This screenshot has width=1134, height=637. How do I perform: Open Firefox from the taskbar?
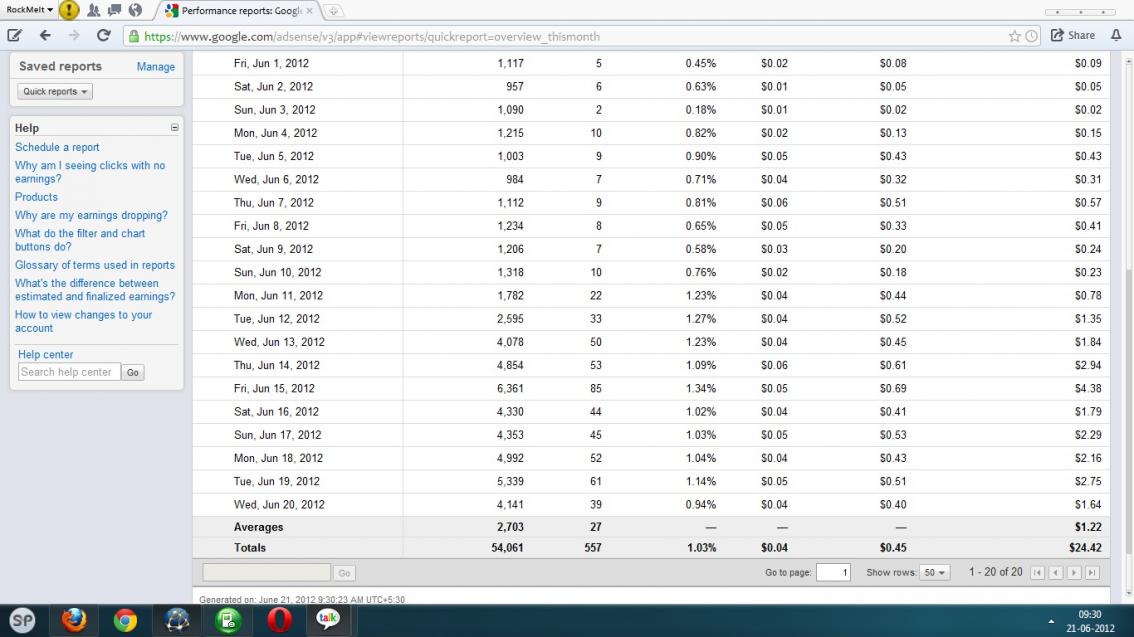pyautogui.click(x=74, y=620)
